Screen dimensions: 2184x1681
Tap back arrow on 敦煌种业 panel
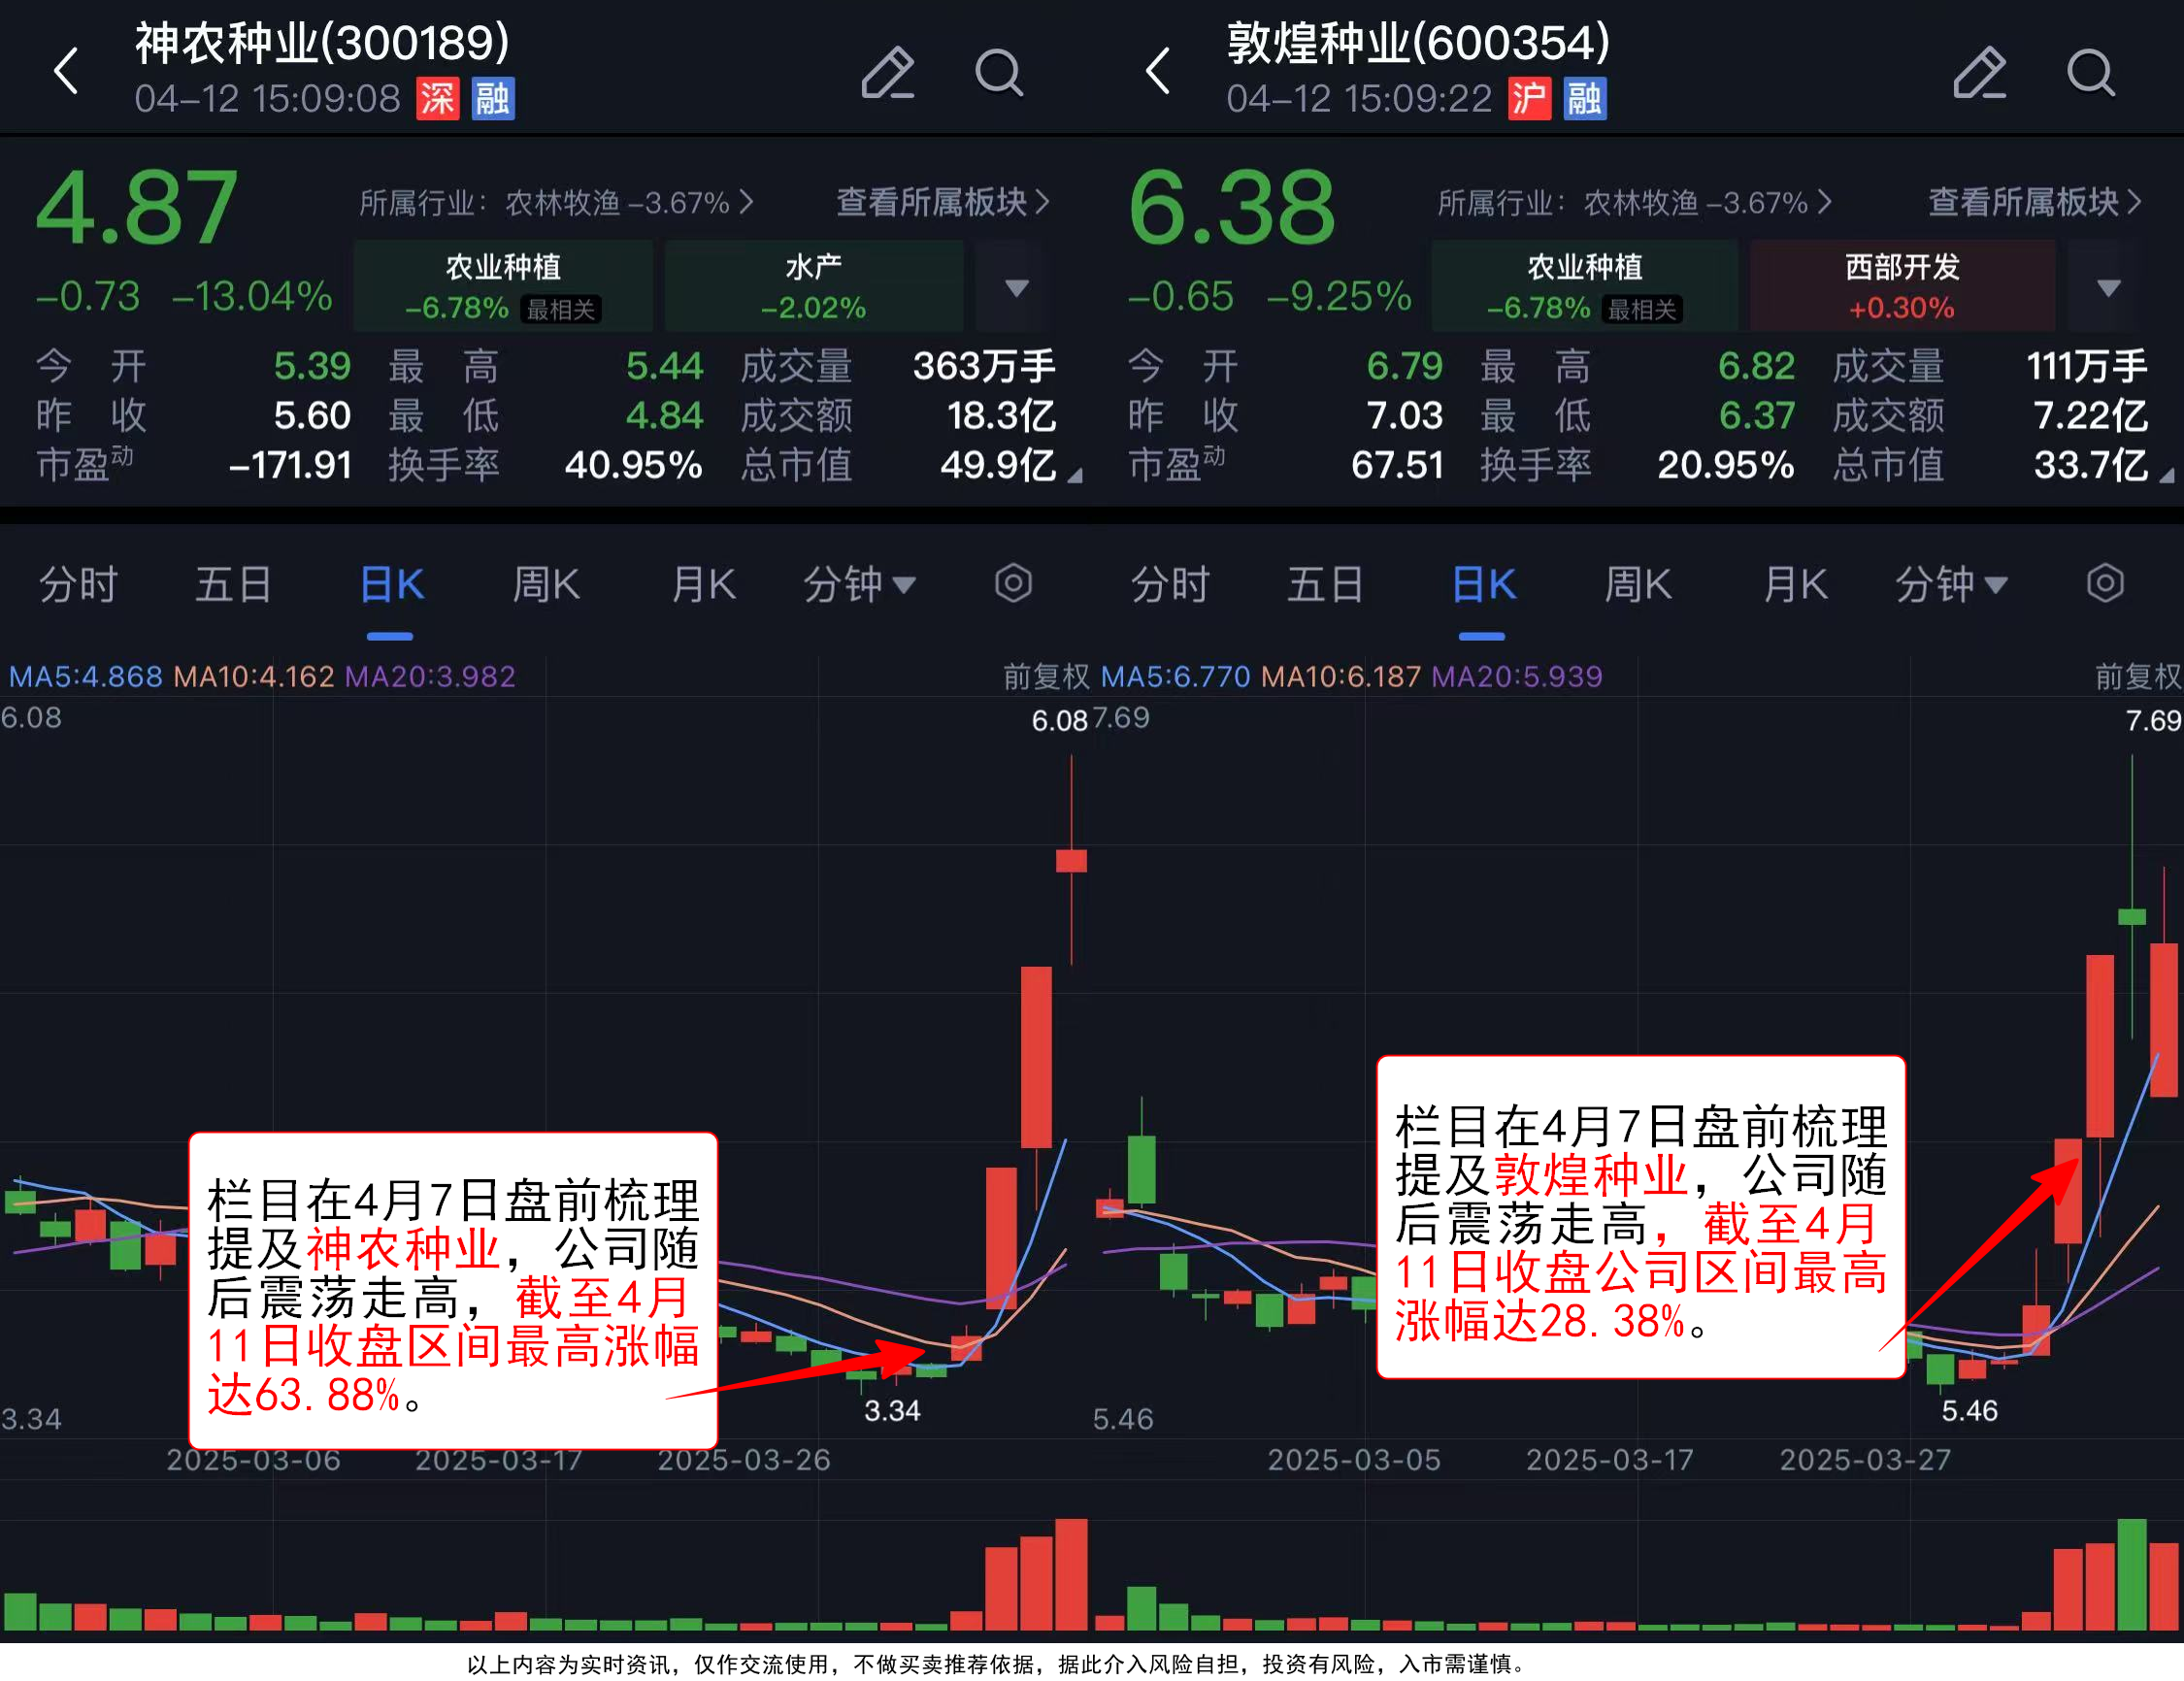(1158, 71)
